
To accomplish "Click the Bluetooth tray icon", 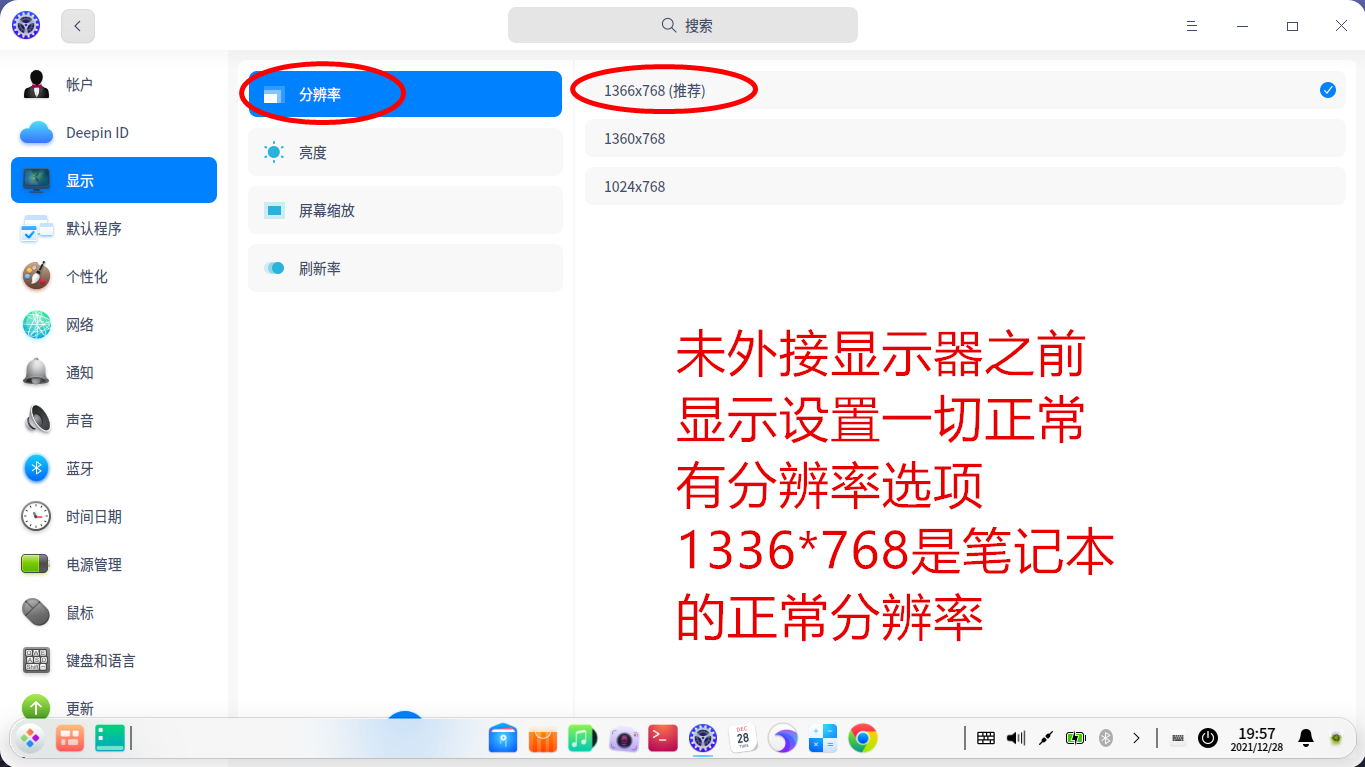I will (x=1106, y=739).
